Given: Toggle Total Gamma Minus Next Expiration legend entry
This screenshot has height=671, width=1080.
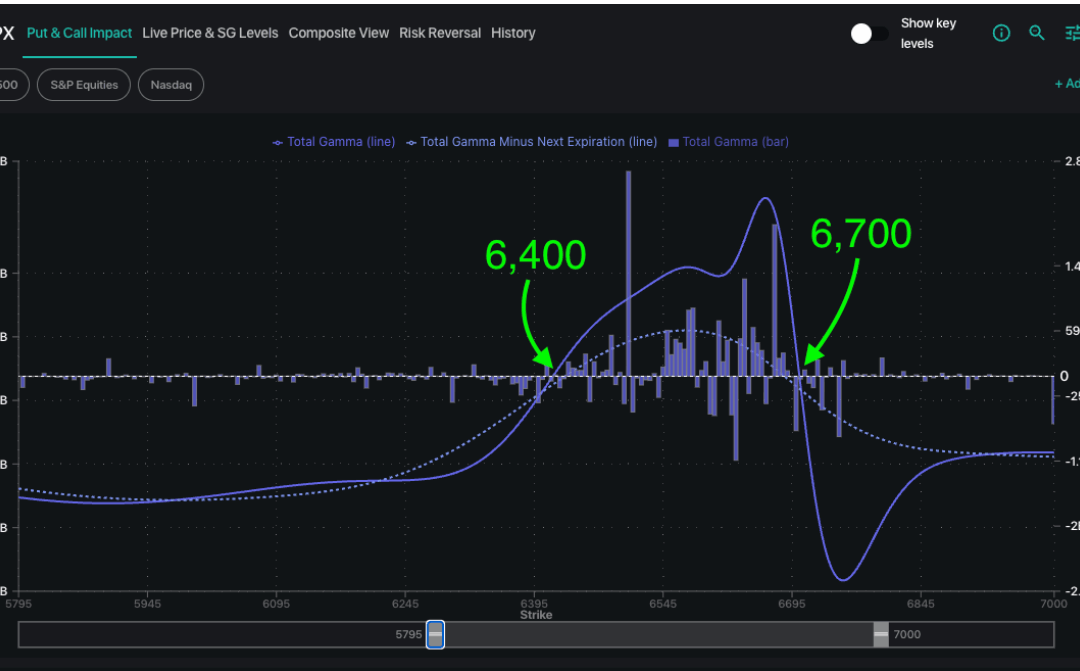Looking at the screenshot, I should (x=534, y=141).
